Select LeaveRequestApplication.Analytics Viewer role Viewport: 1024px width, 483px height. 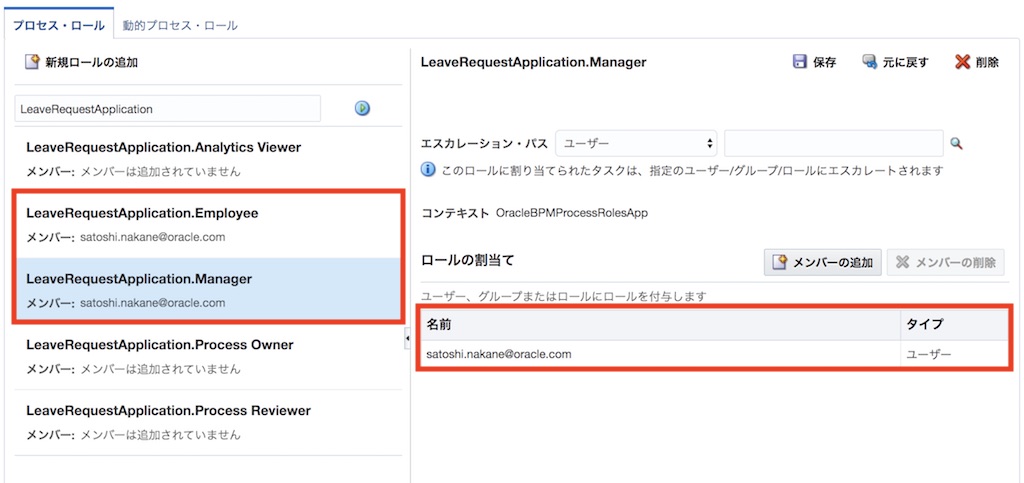163,148
